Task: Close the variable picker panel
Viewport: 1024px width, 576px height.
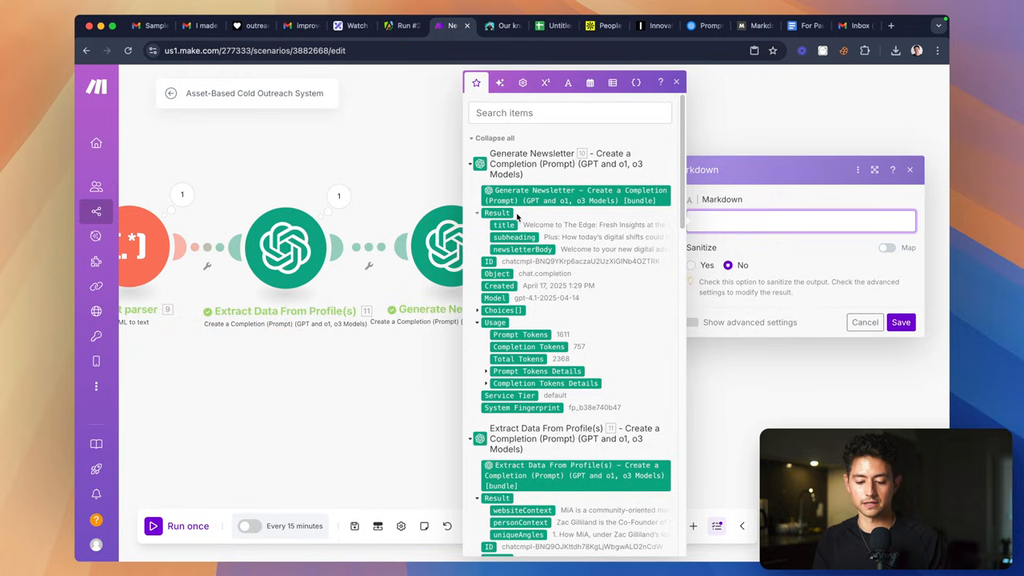Action: click(x=677, y=82)
